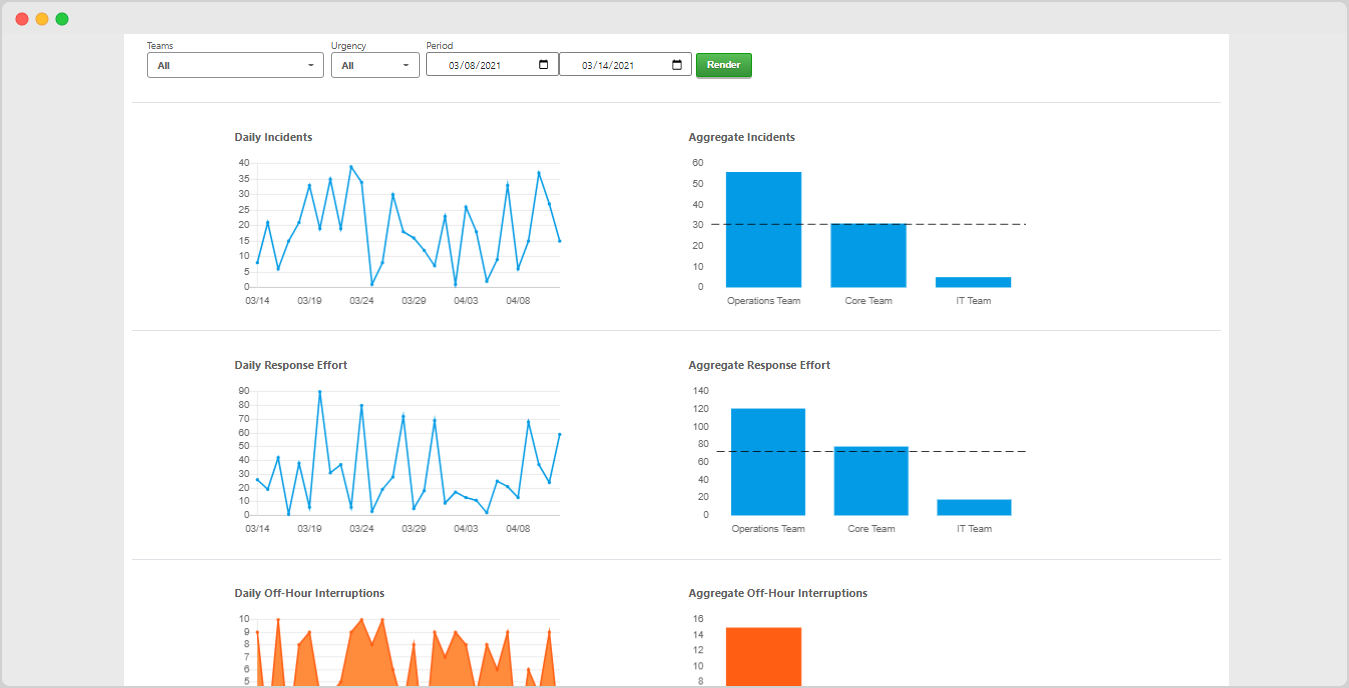Click the Urgency label

[349, 46]
